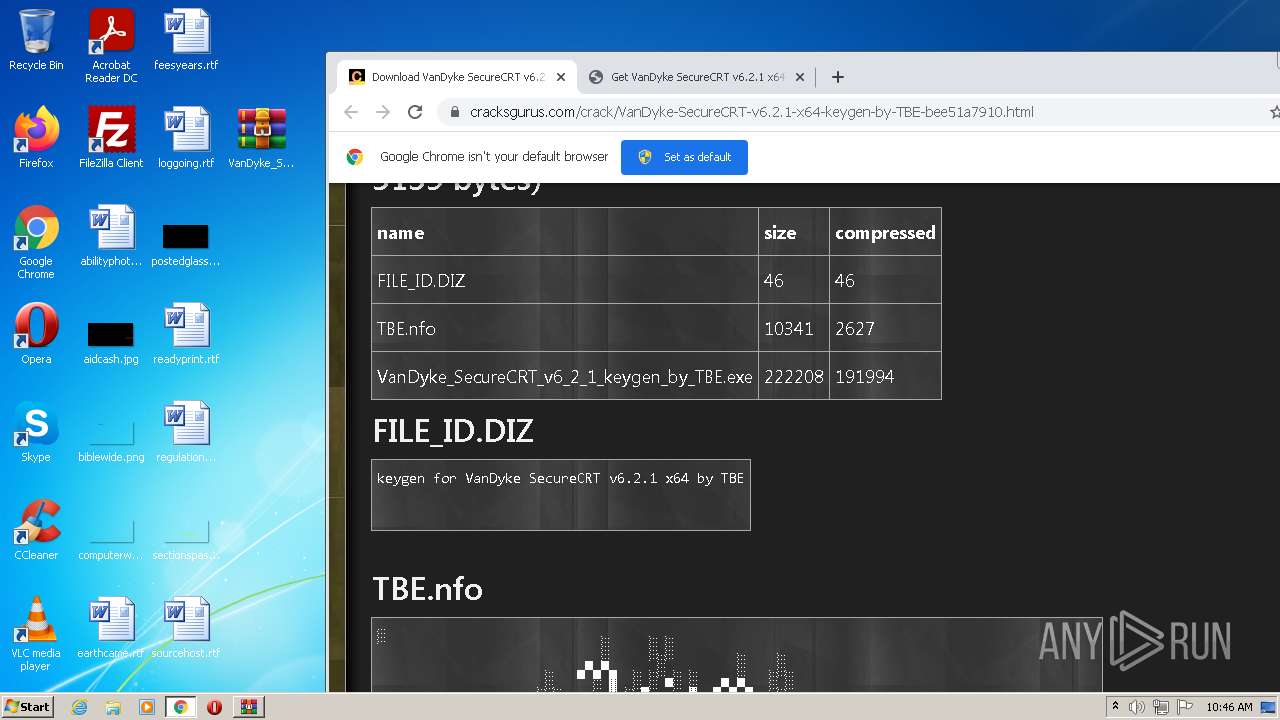1280x720 pixels.
Task: Launch Firefox from desktop
Action: (x=36, y=138)
